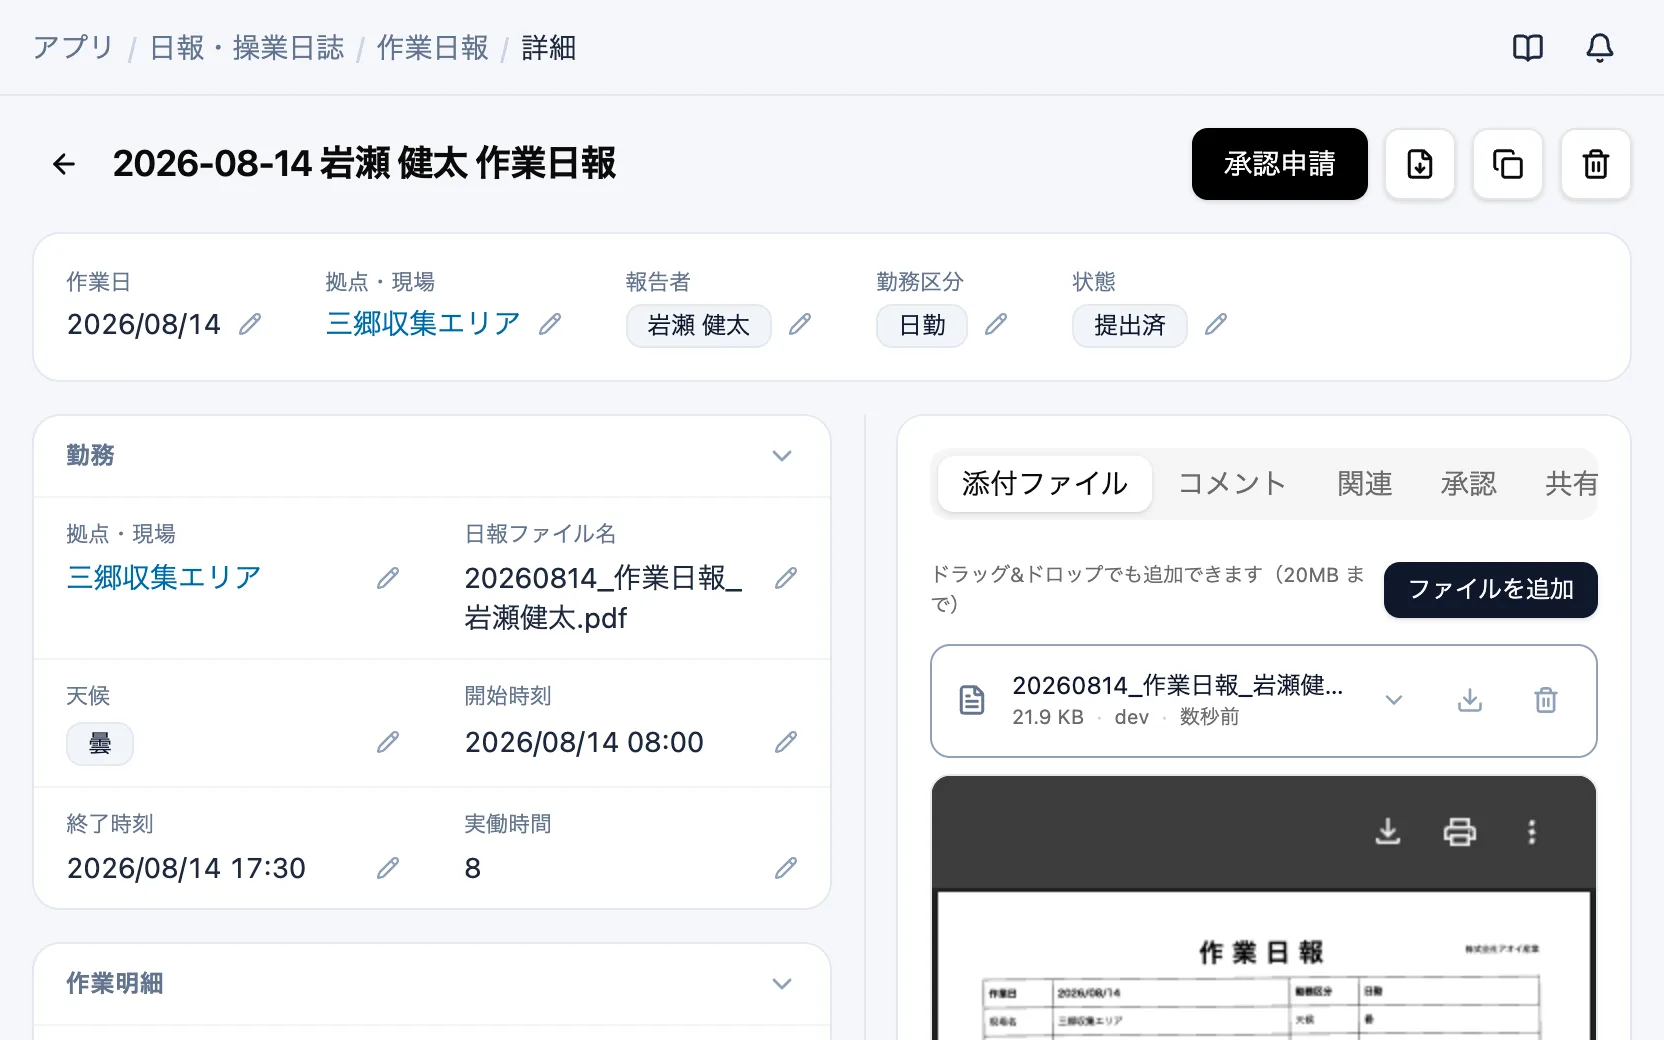Open 三郷収集エリア link in 勤務 section
The height and width of the screenshot is (1040, 1664).
coord(164,578)
